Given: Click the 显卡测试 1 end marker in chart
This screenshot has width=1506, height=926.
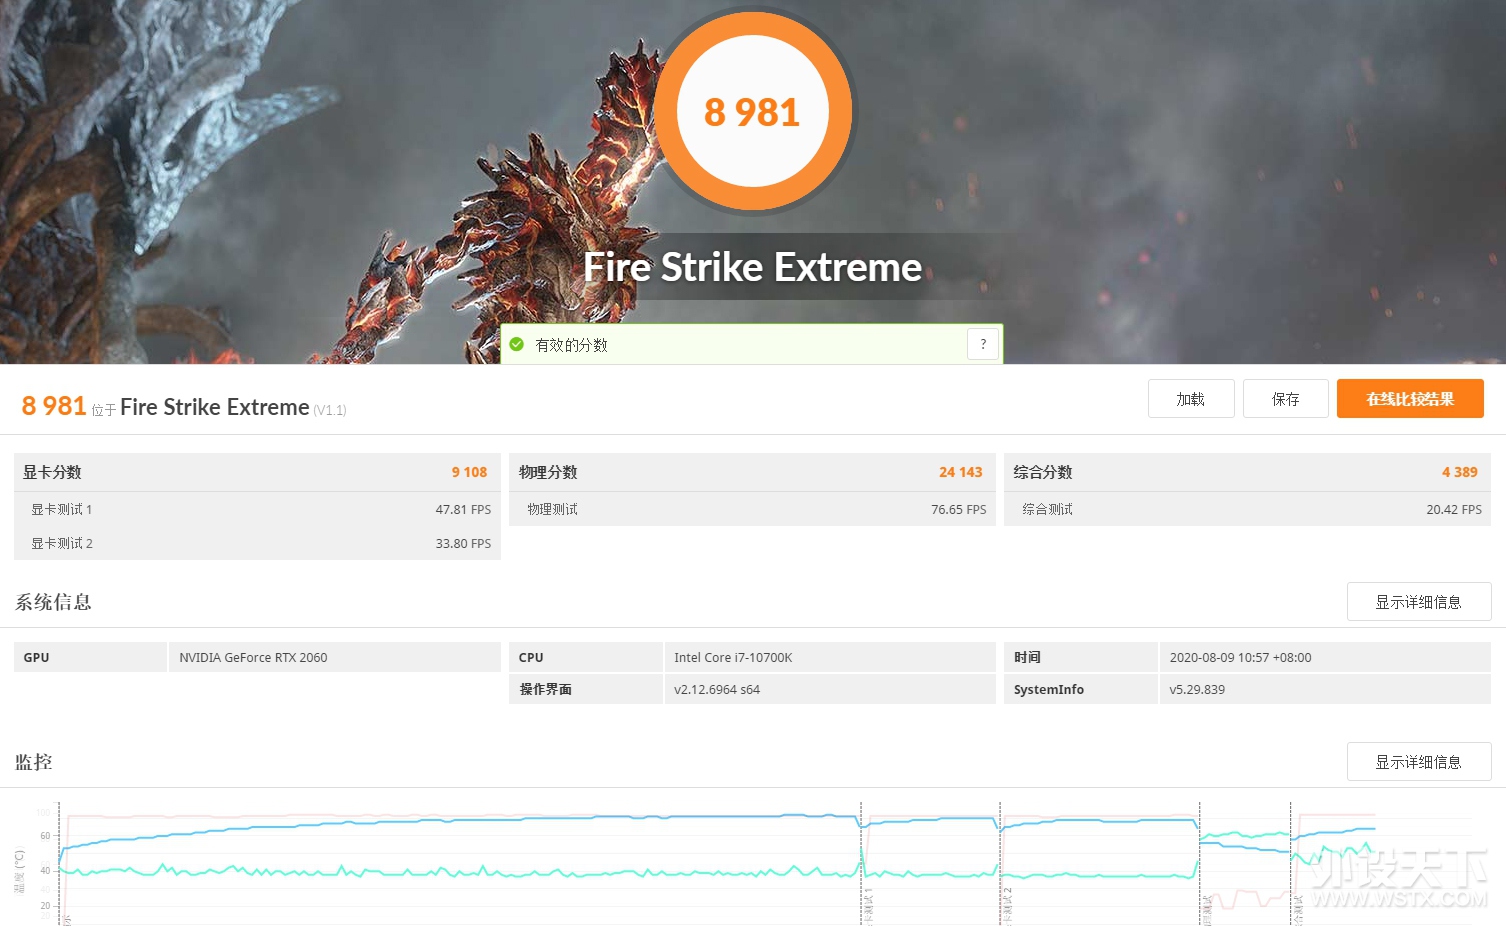Looking at the screenshot, I should [861, 862].
